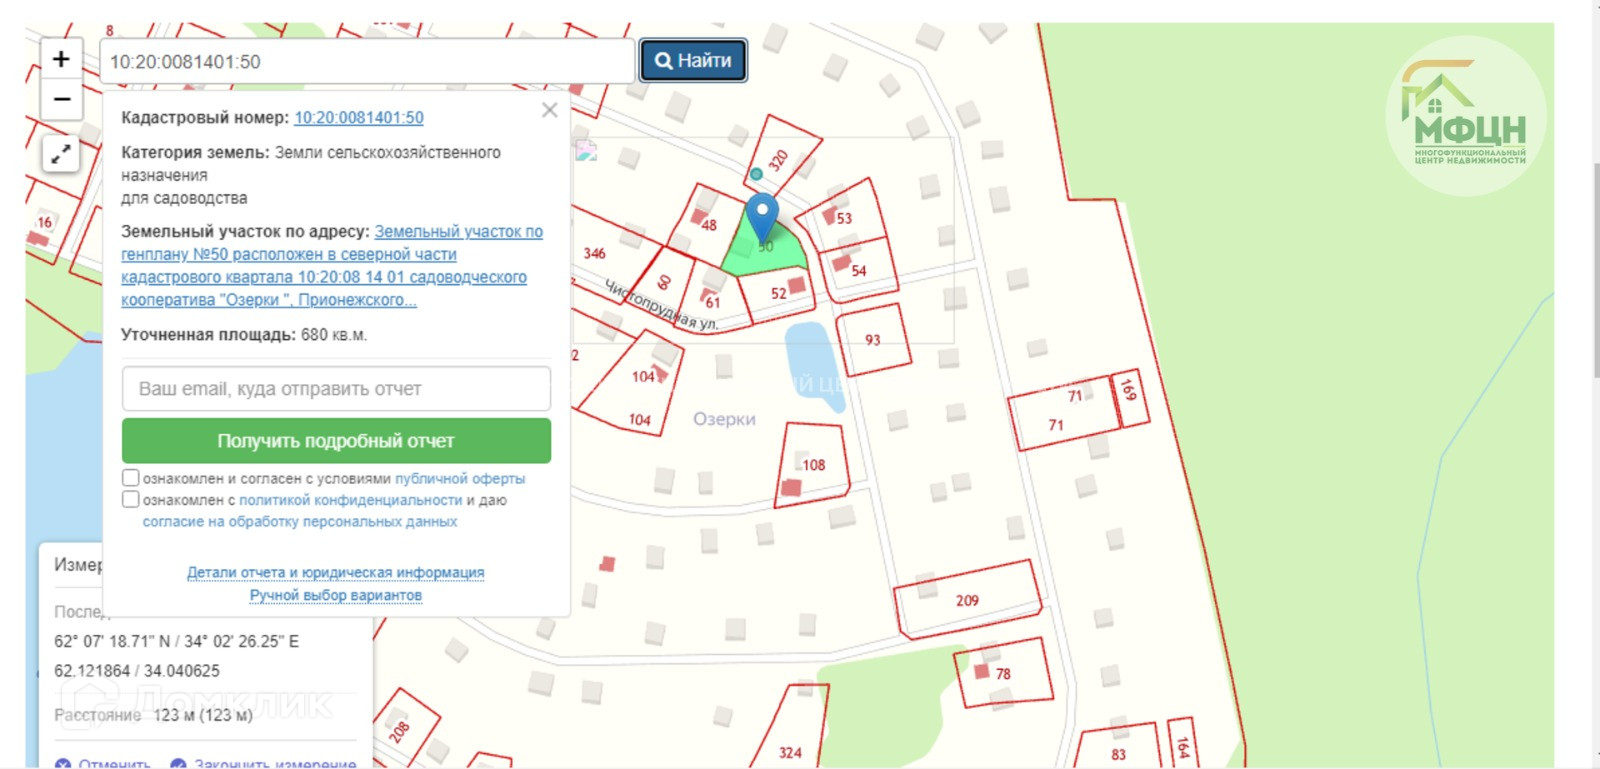Open Детали отчета и юридическая информация link
Viewport: 1600px width, 769px height.
point(336,573)
